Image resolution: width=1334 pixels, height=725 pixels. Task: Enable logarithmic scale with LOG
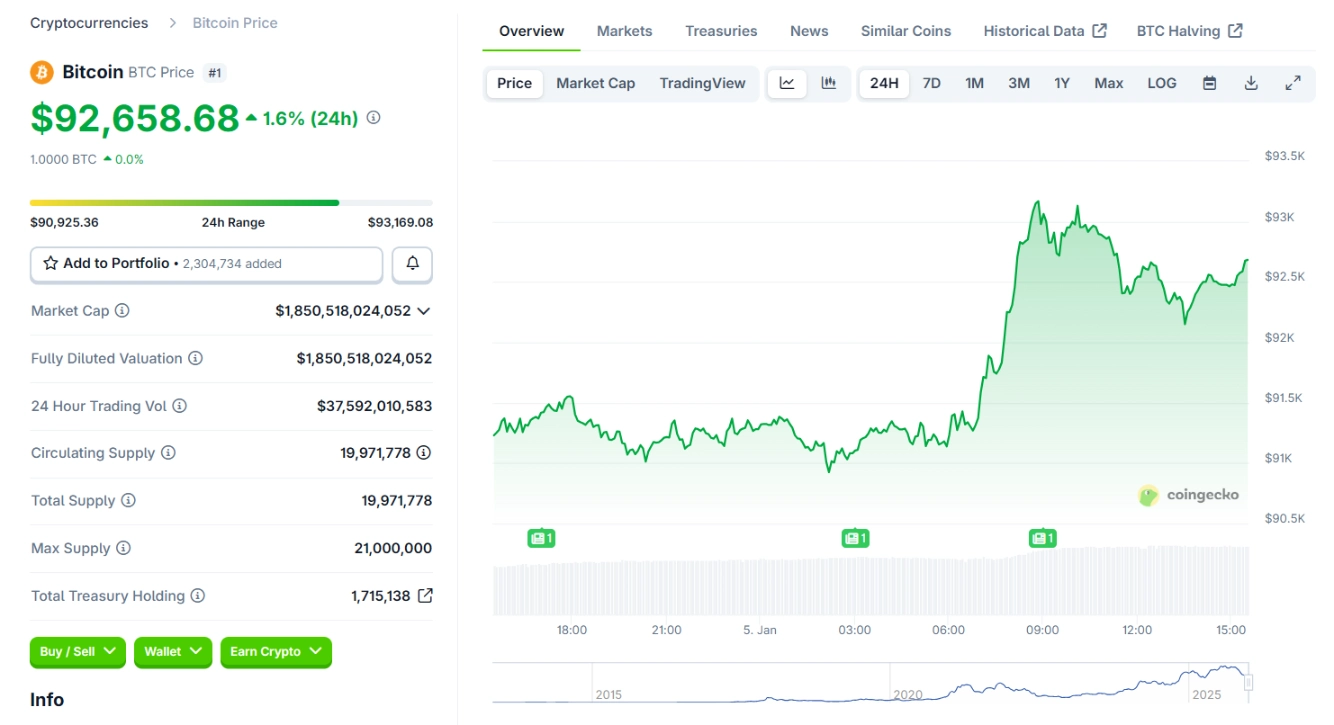point(1161,83)
